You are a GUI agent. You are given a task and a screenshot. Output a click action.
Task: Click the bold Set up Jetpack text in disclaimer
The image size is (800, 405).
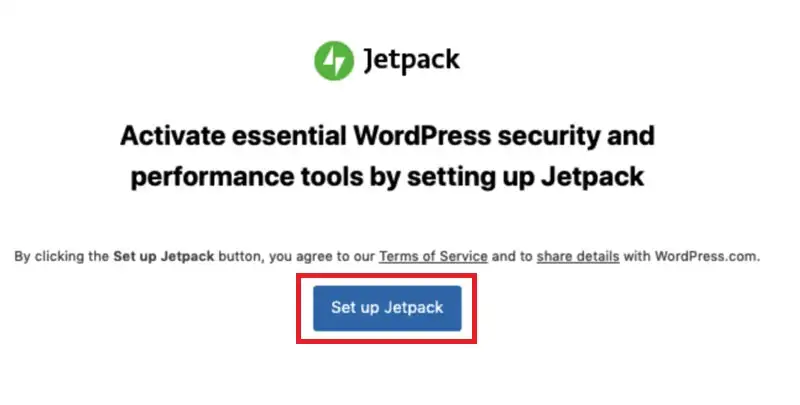[x=164, y=256]
